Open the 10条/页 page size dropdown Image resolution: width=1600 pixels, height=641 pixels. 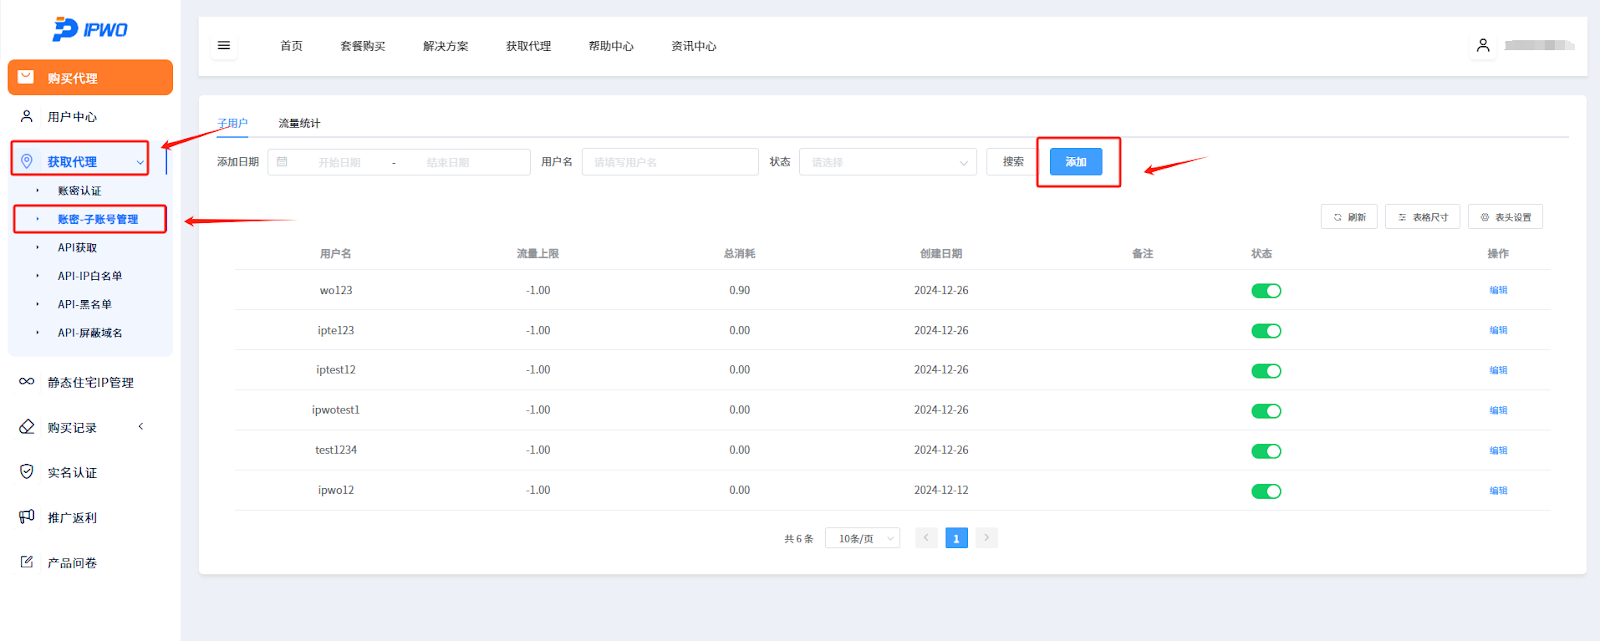(862, 538)
